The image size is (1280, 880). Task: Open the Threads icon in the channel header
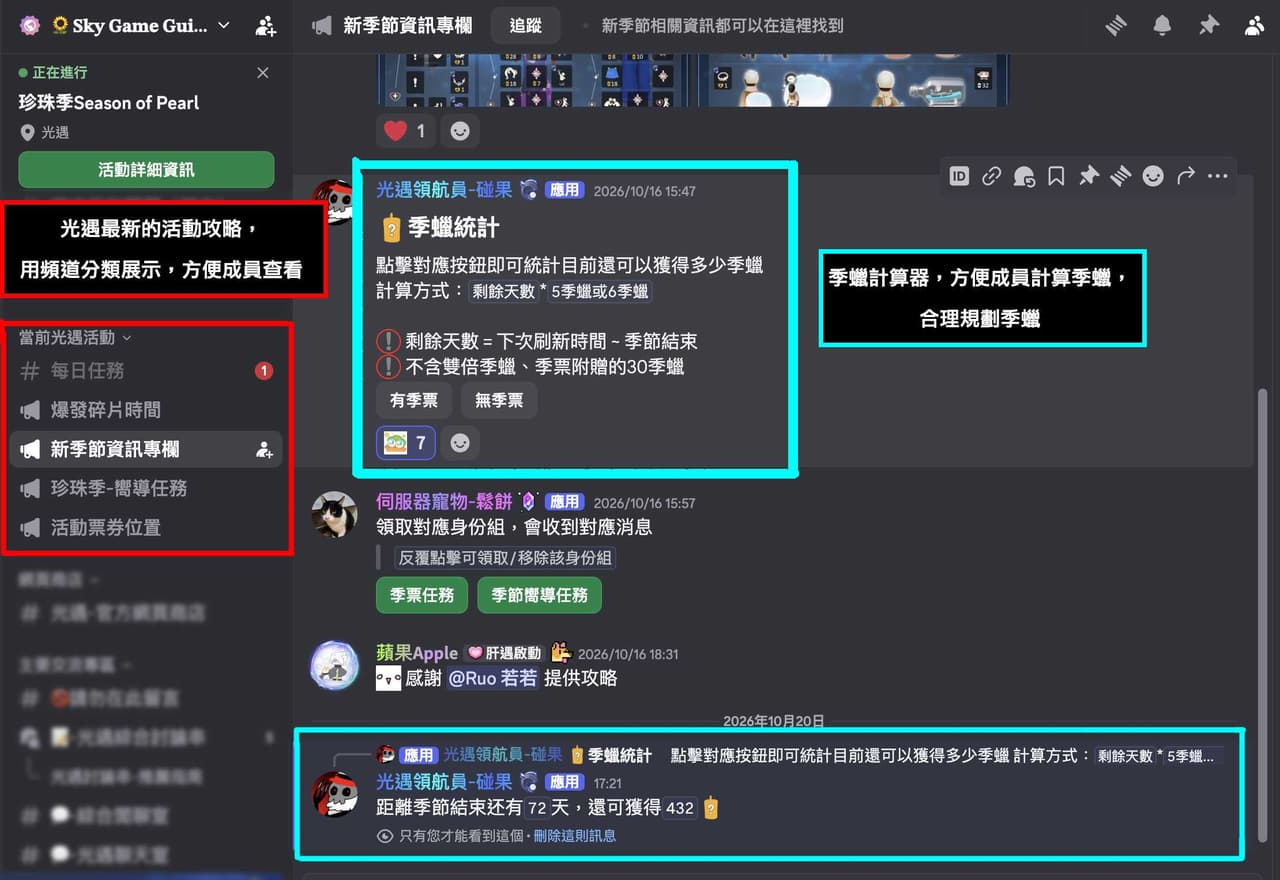tap(1116, 26)
